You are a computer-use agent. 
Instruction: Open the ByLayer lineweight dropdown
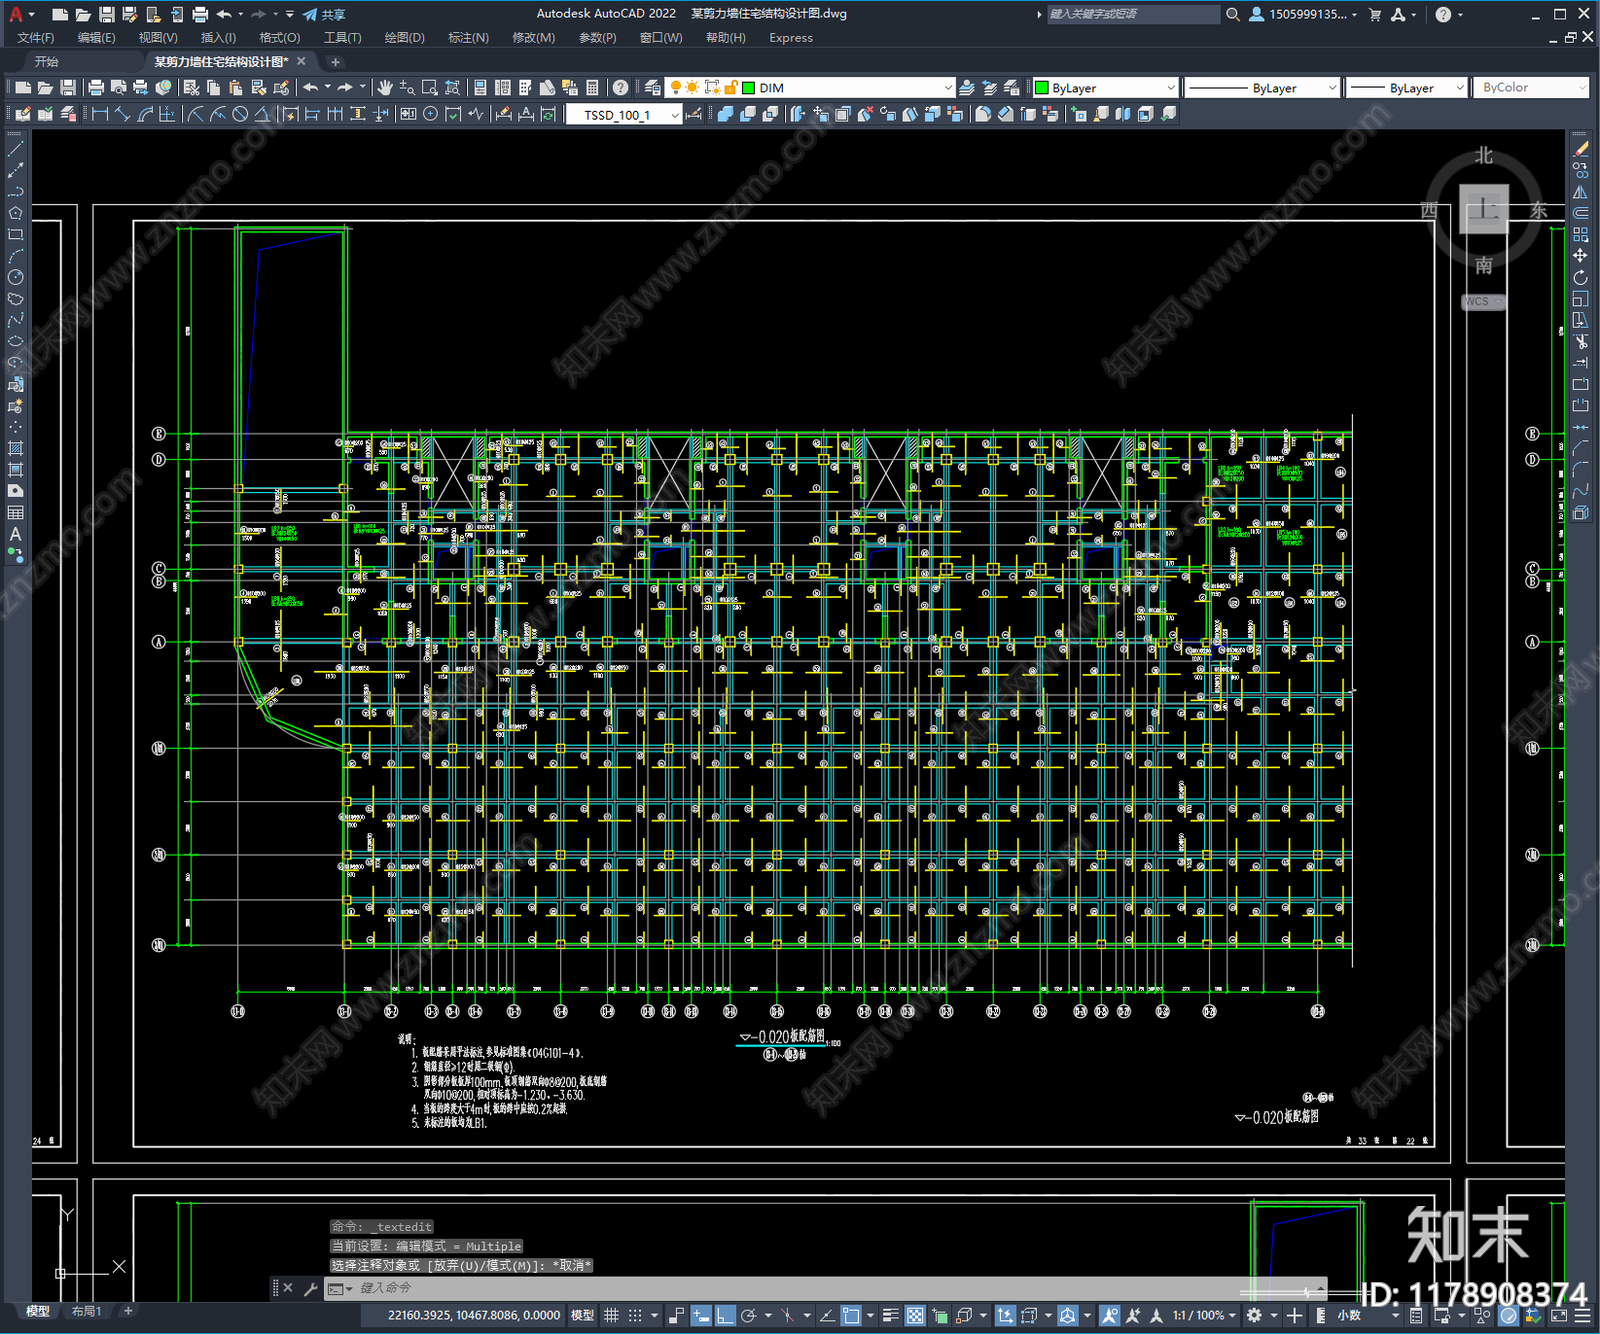(x=1406, y=88)
